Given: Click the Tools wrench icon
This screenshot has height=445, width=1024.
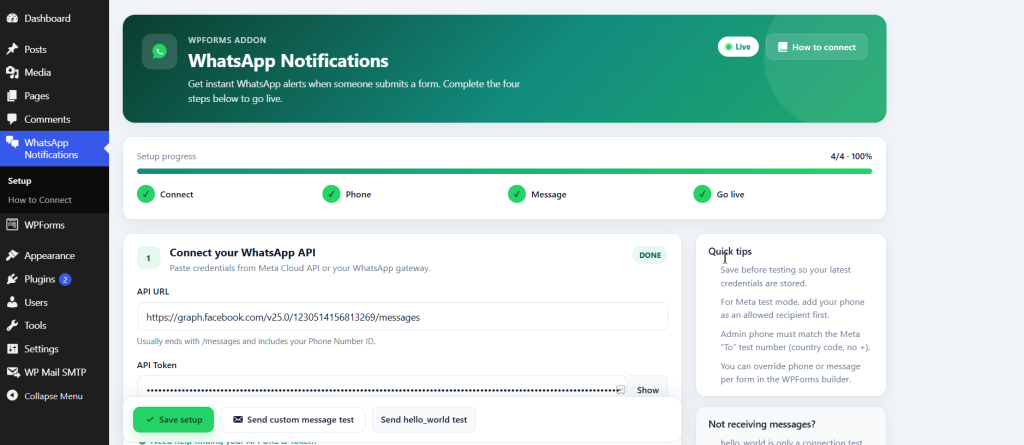Looking at the screenshot, I should [12, 325].
